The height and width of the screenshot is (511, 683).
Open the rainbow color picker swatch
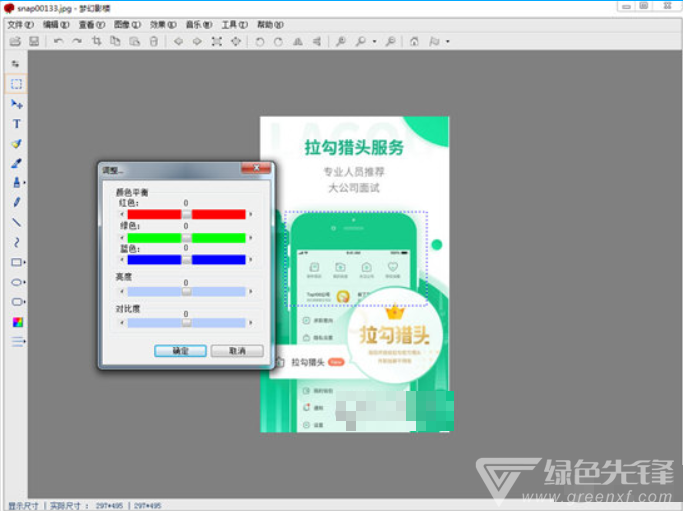(17, 322)
